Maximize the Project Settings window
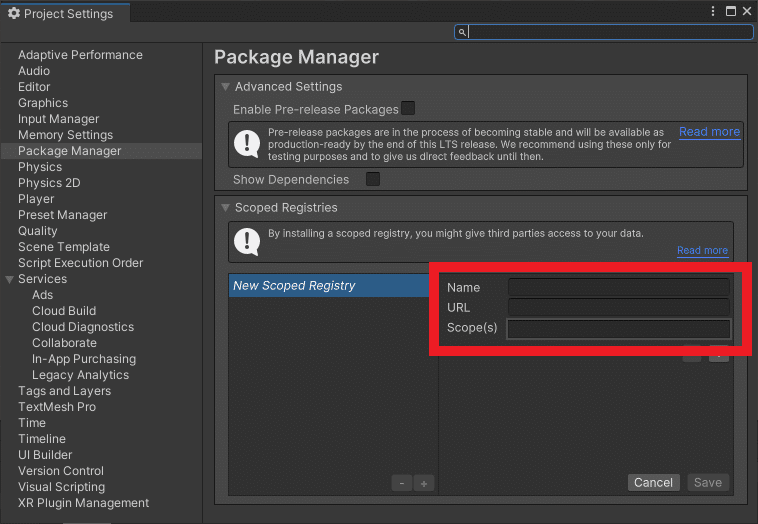The image size is (758, 524). click(x=731, y=11)
